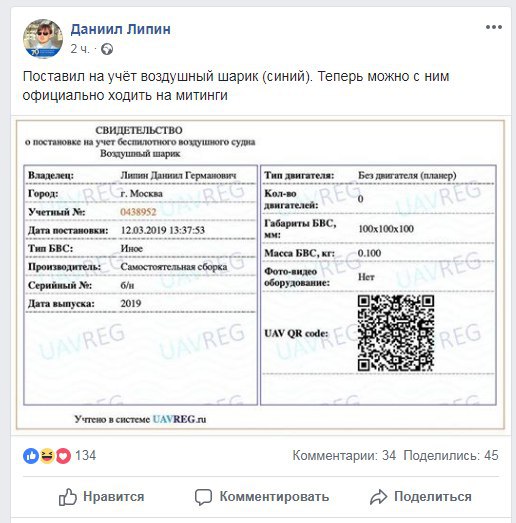Click the globe public privacy icon
This screenshot has width=516, height=523.
pos(107,49)
